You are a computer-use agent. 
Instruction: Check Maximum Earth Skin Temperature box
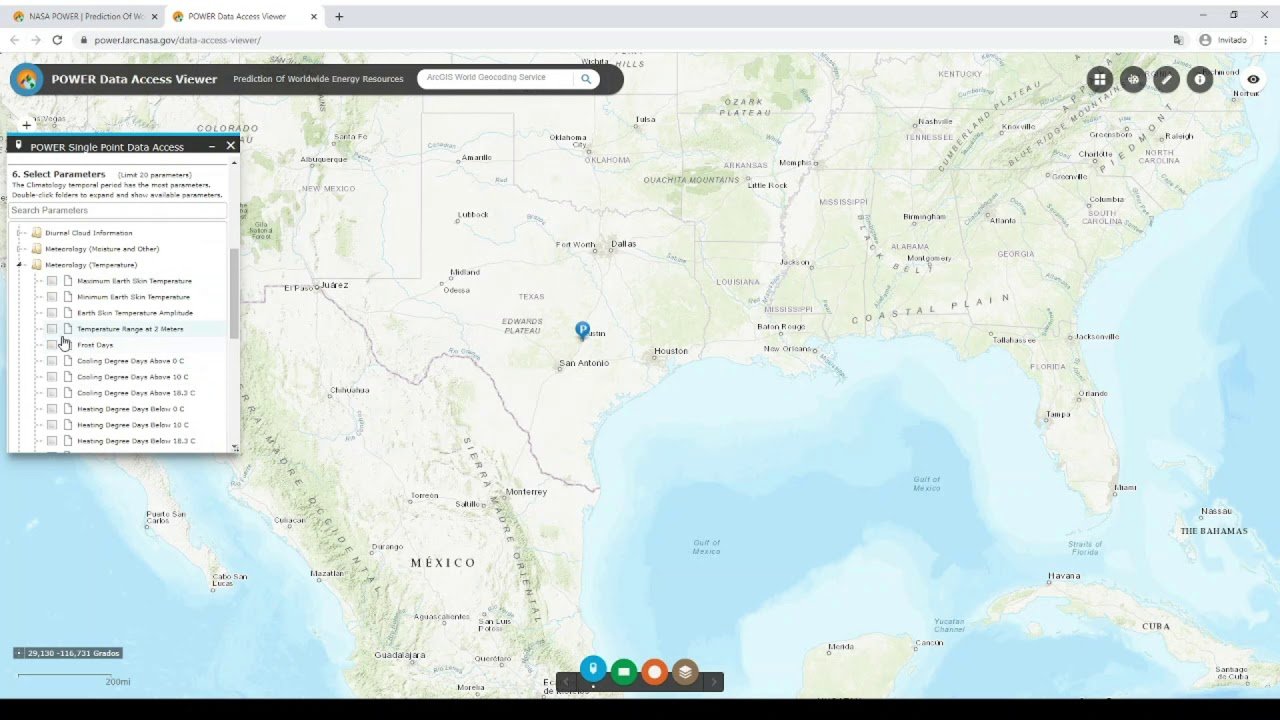pyautogui.click(x=52, y=281)
